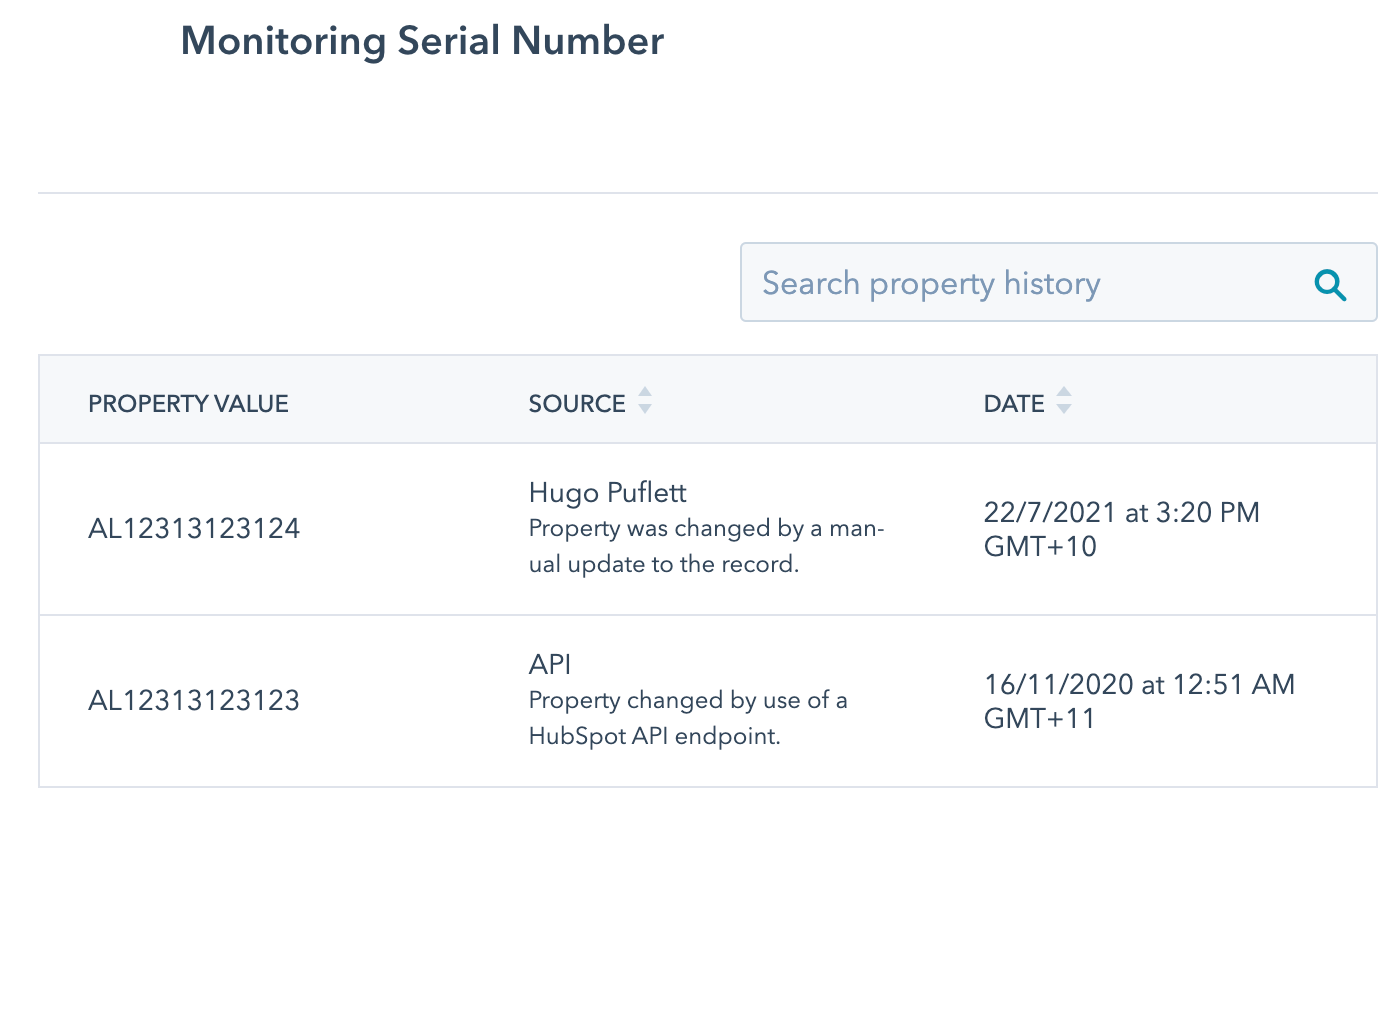Sort by the SOURCE column arrows
This screenshot has height=1034, width=1400.
pos(645,401)
